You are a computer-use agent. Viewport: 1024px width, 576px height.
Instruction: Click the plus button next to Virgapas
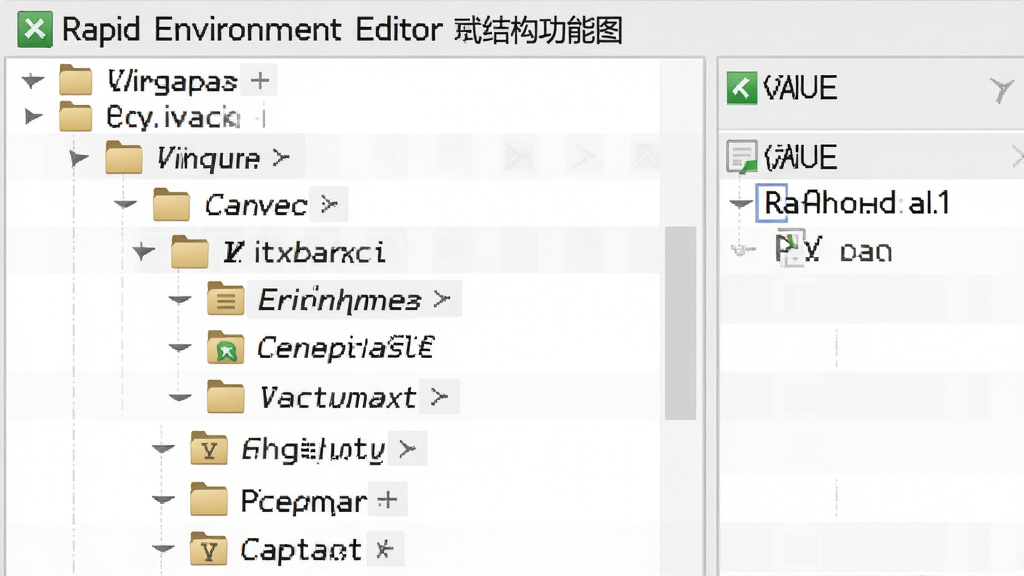pos(260,80)
